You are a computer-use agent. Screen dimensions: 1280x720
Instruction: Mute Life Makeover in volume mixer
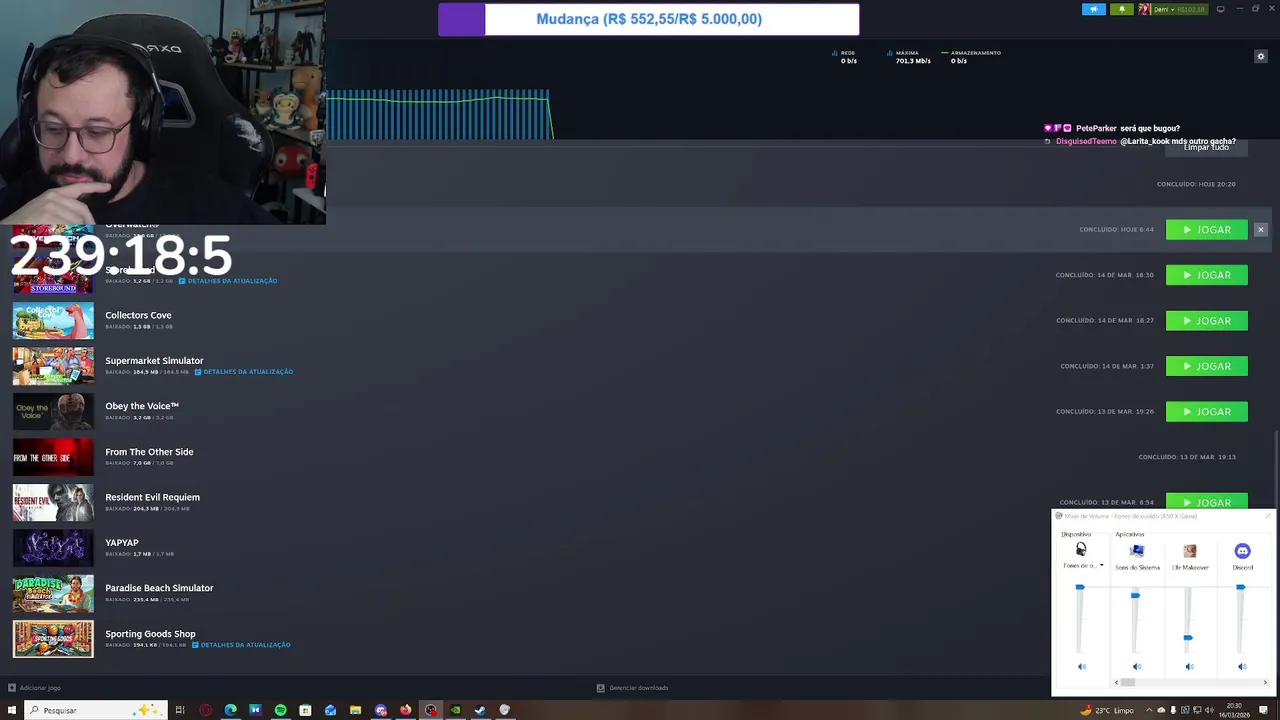tap(1189, 667)
